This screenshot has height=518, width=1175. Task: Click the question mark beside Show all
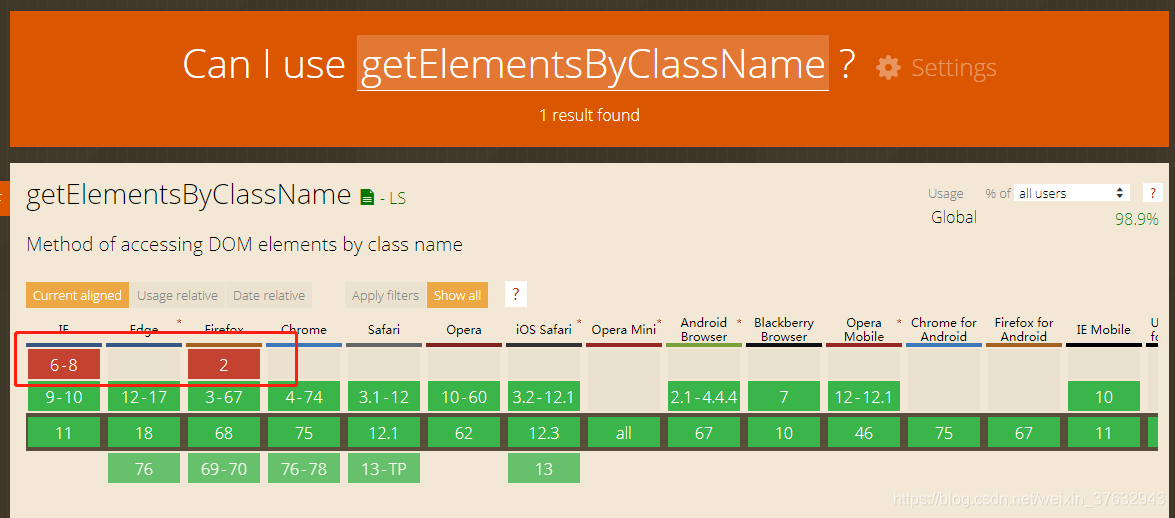point(516,295)
